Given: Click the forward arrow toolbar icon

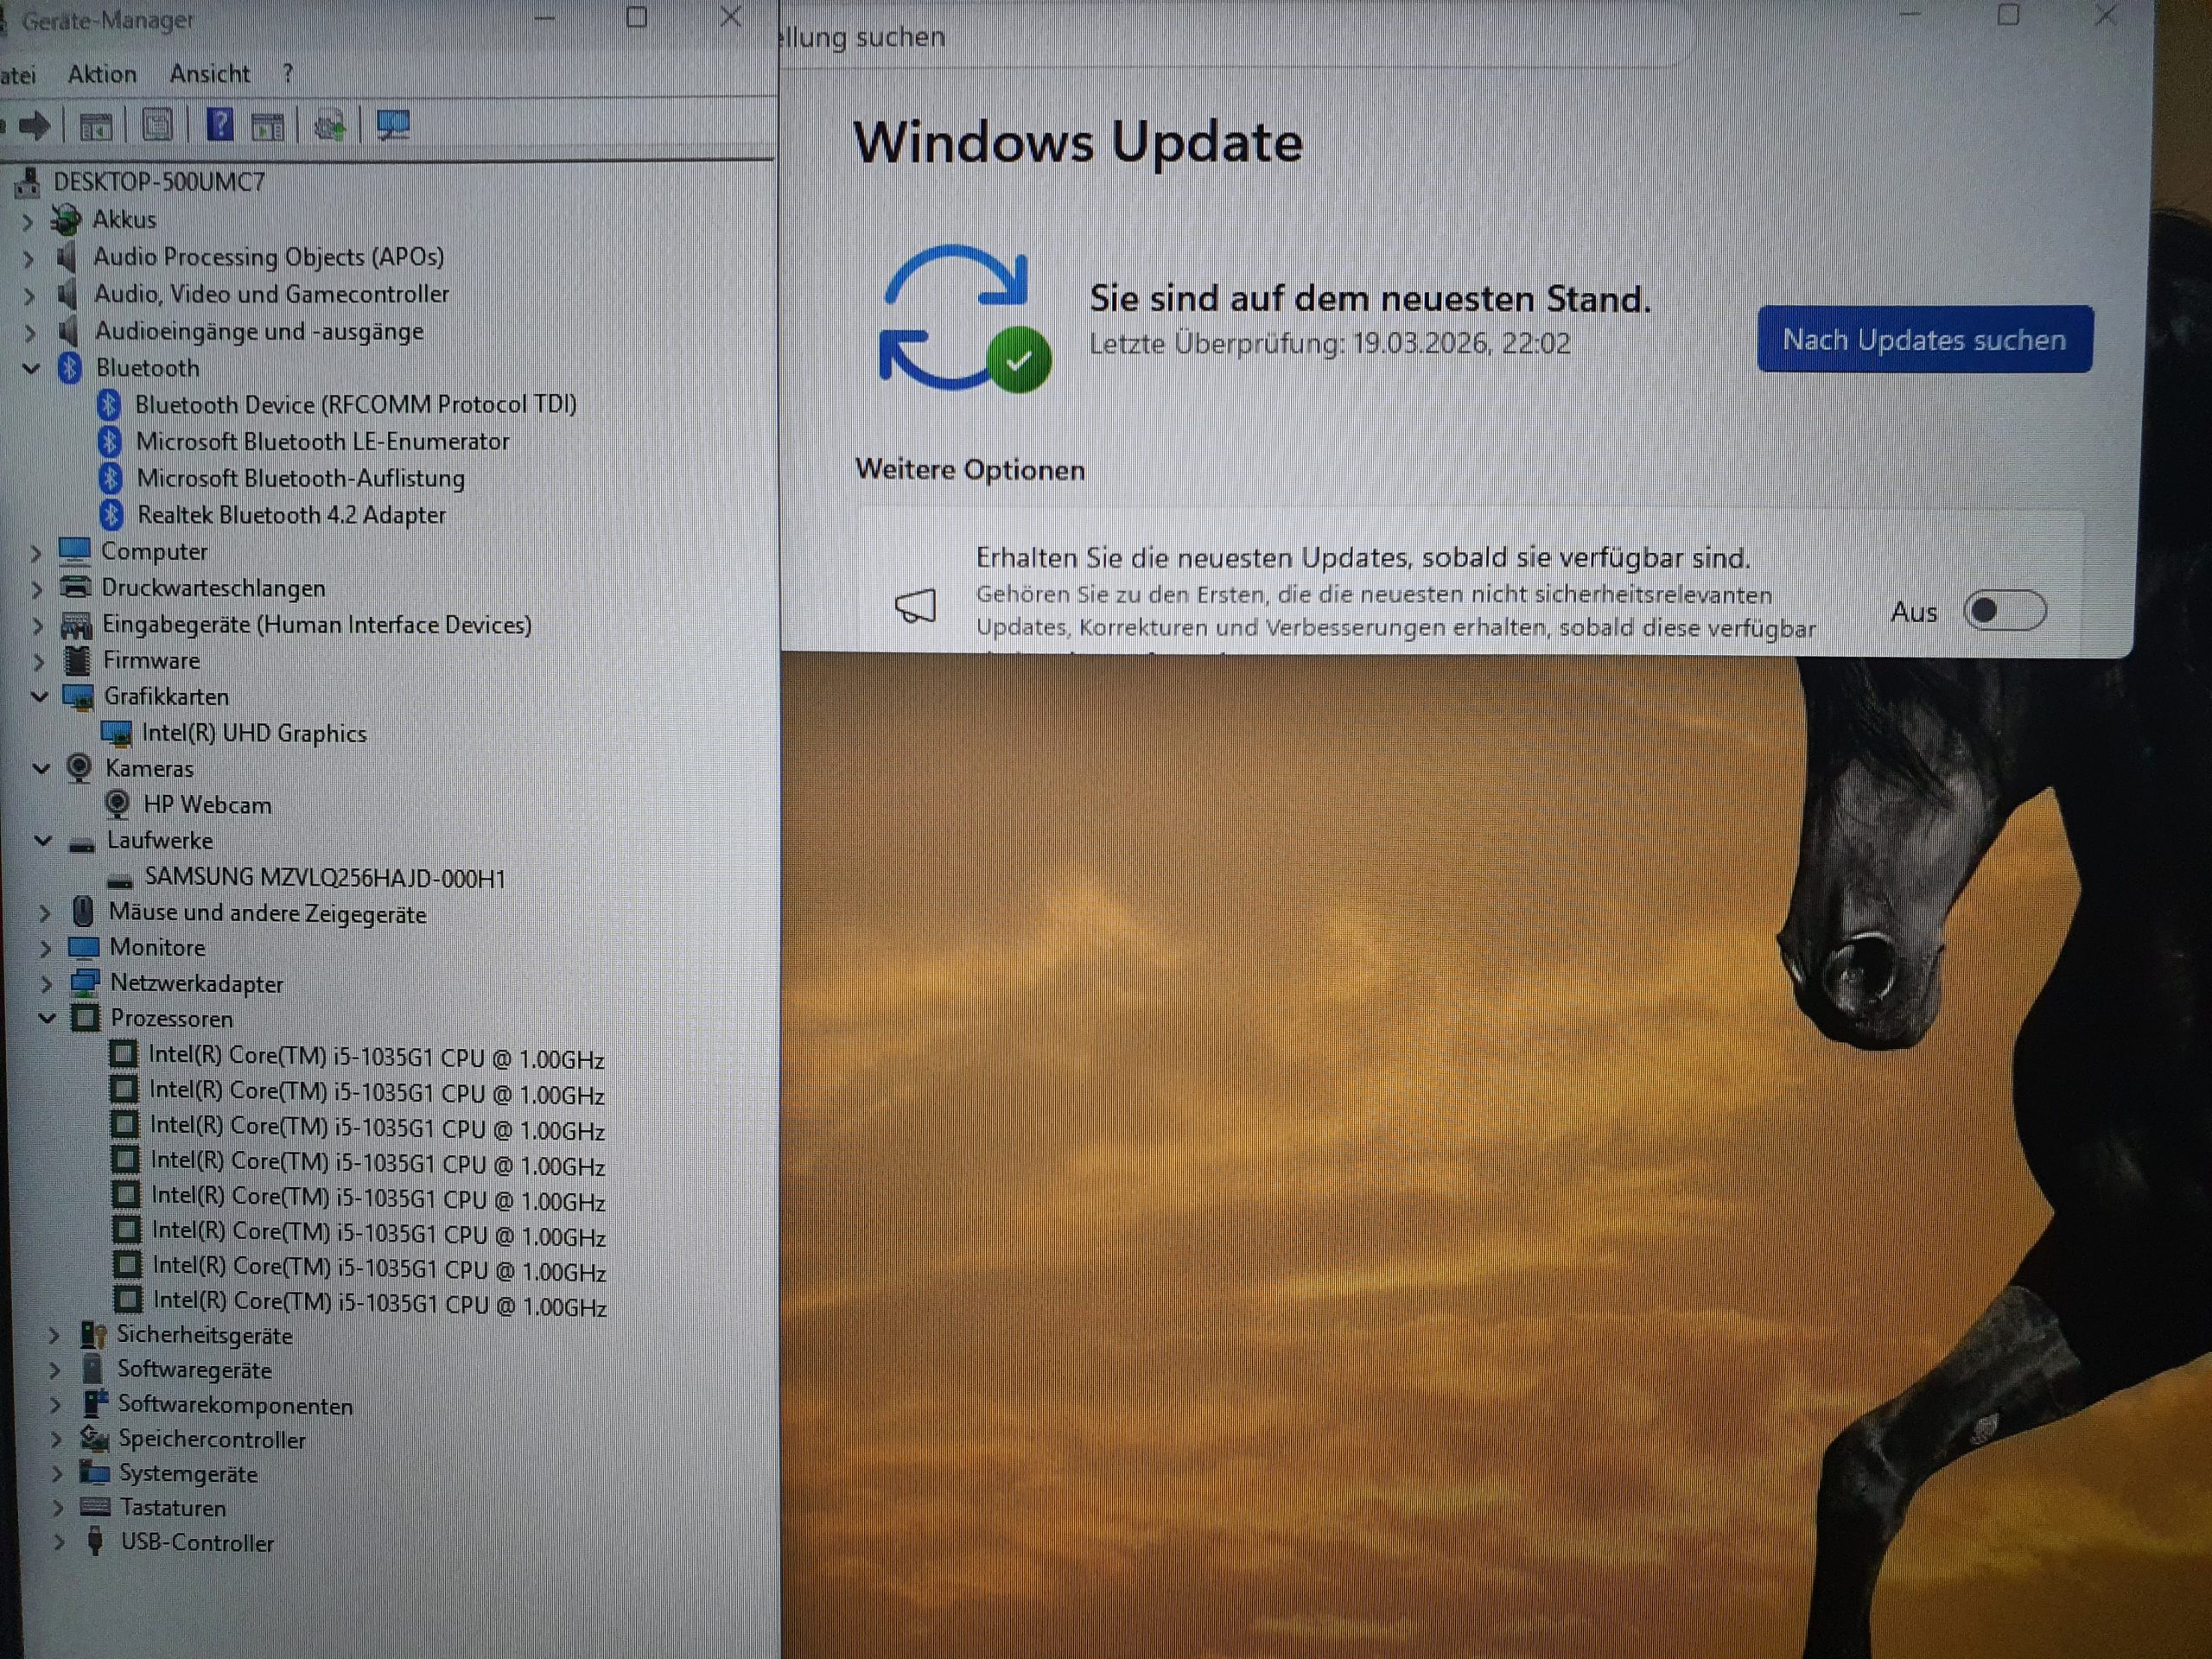Looking at the screenshot, I should (x=36, y=126).
